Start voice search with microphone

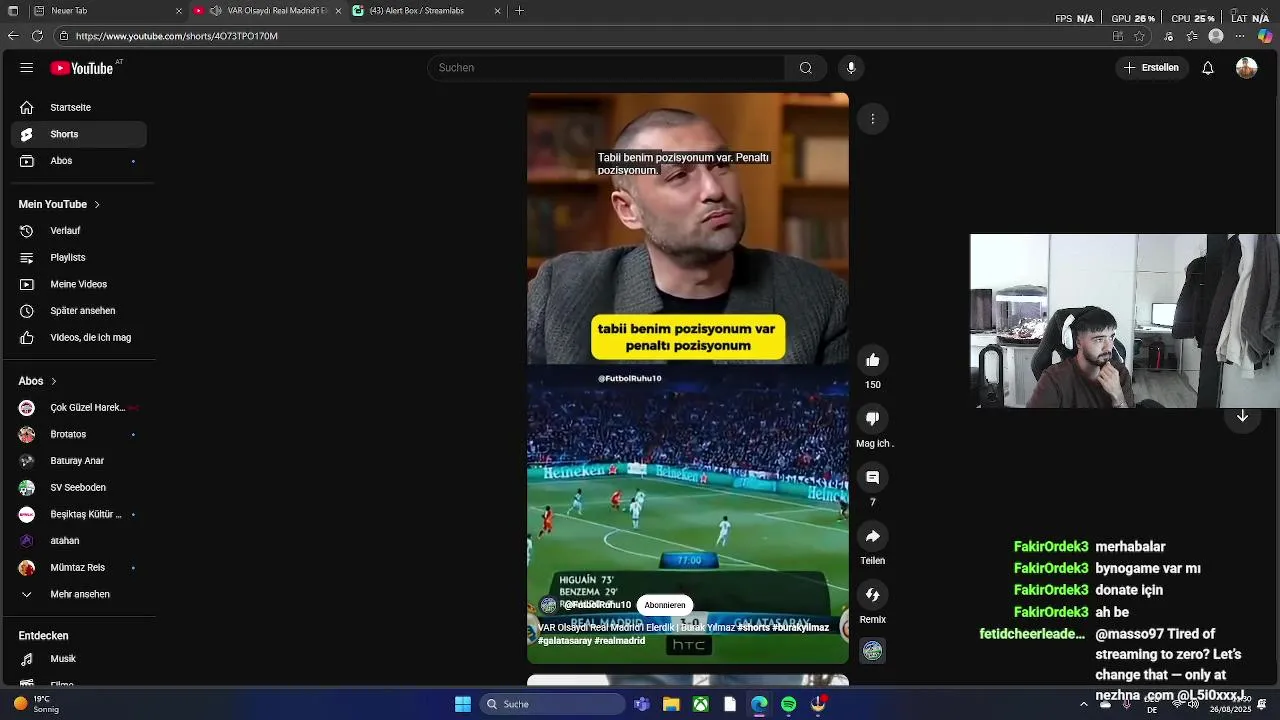[851, 68]
